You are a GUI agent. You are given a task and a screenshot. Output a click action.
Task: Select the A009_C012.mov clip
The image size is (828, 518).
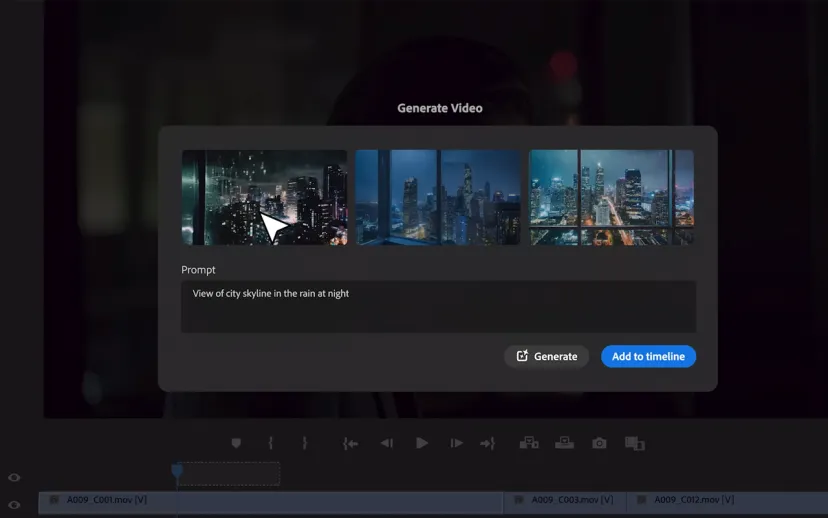point(727,502)
